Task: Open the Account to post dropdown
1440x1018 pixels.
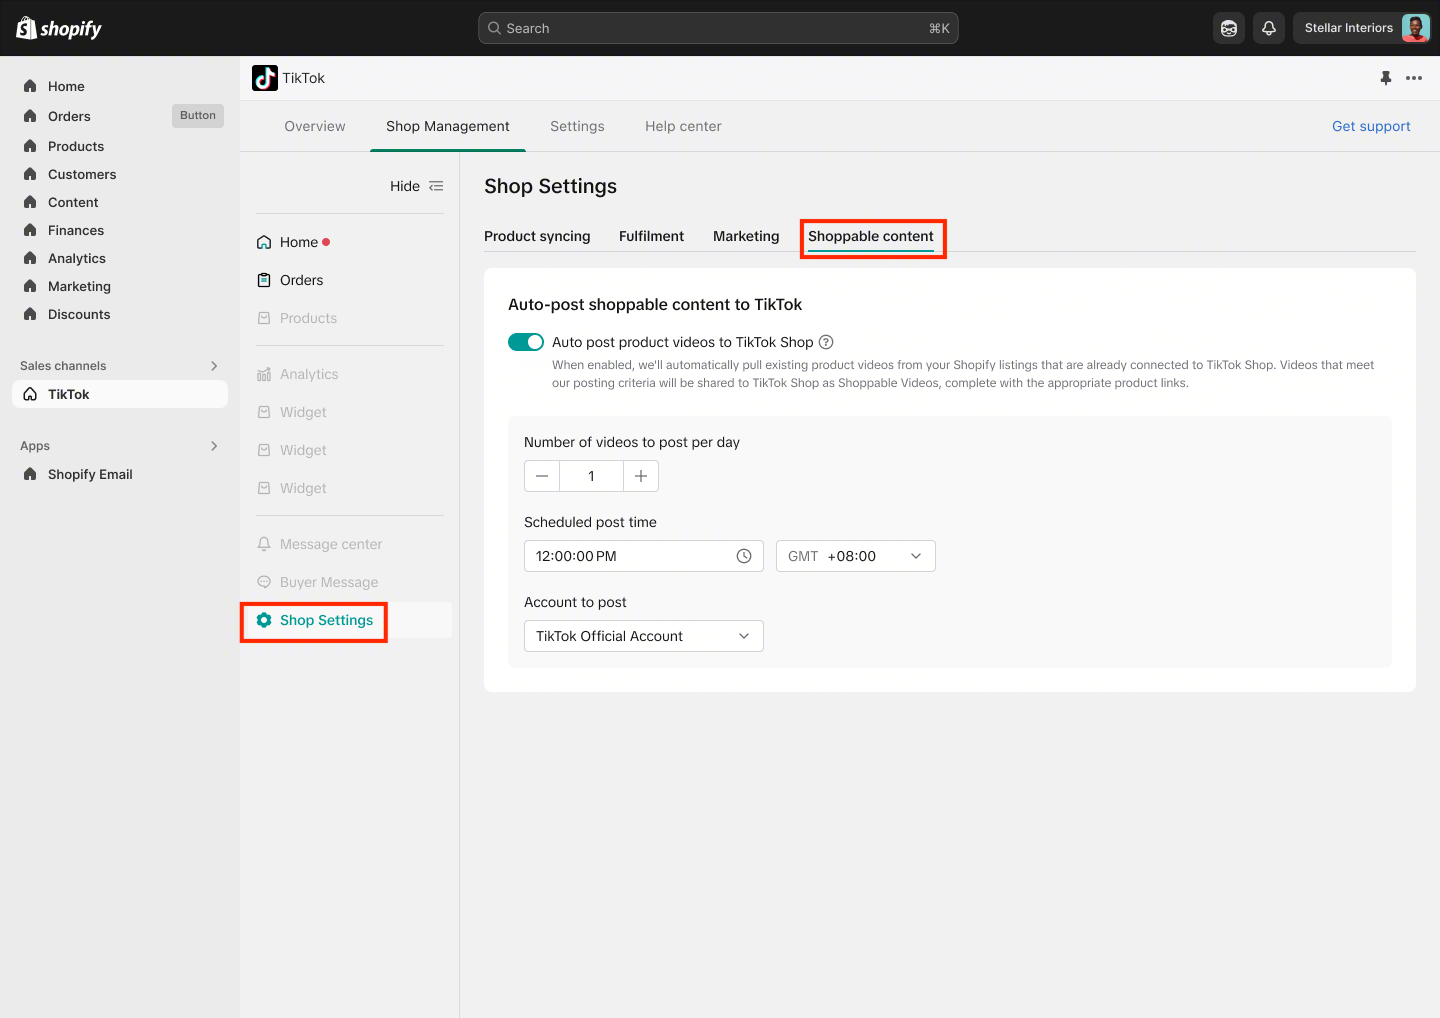Action: coord(644,636)
